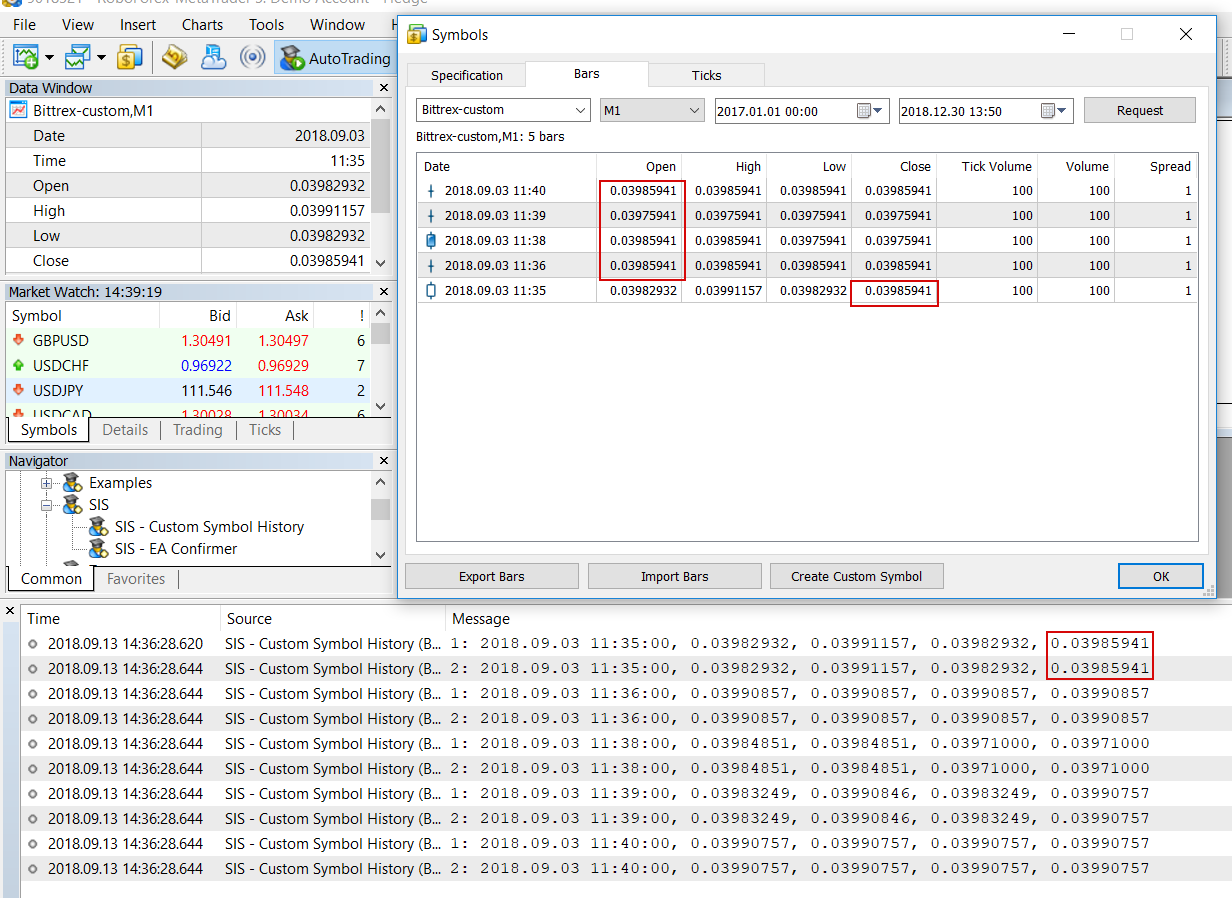Click the bullet icon of the 14:36:28.620 log row

click(33, 644)
